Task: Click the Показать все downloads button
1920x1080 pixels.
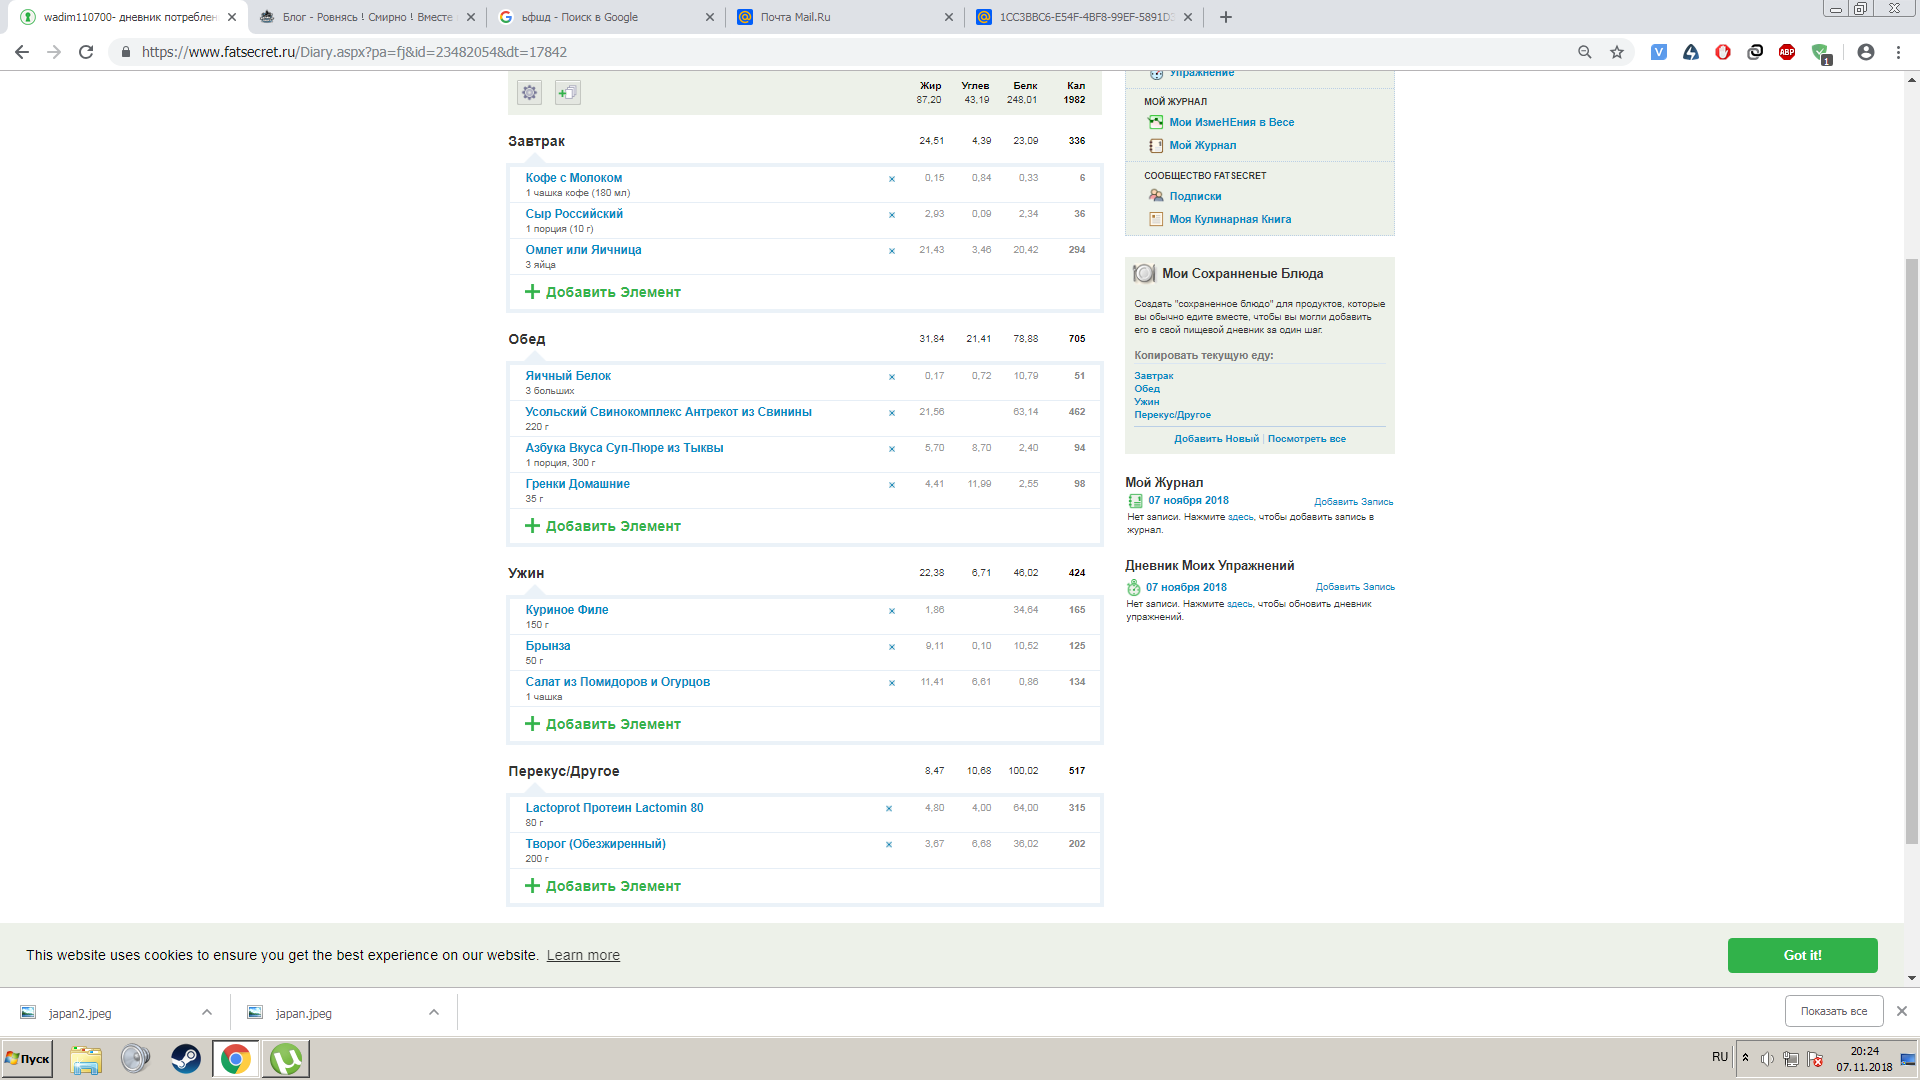Action: [1833, 1011]
